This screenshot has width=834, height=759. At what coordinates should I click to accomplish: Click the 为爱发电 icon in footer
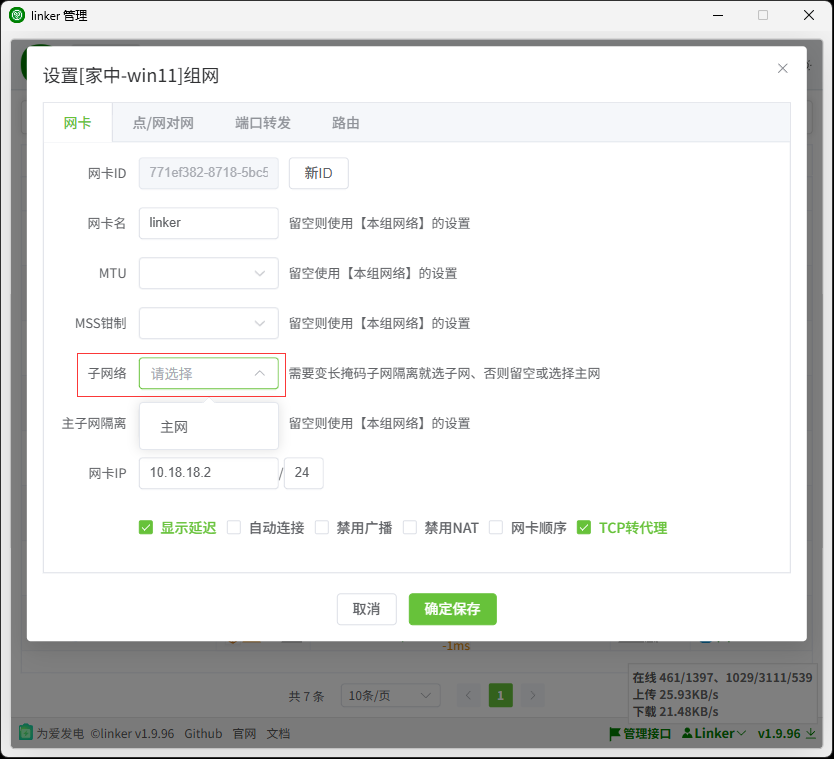26,733
